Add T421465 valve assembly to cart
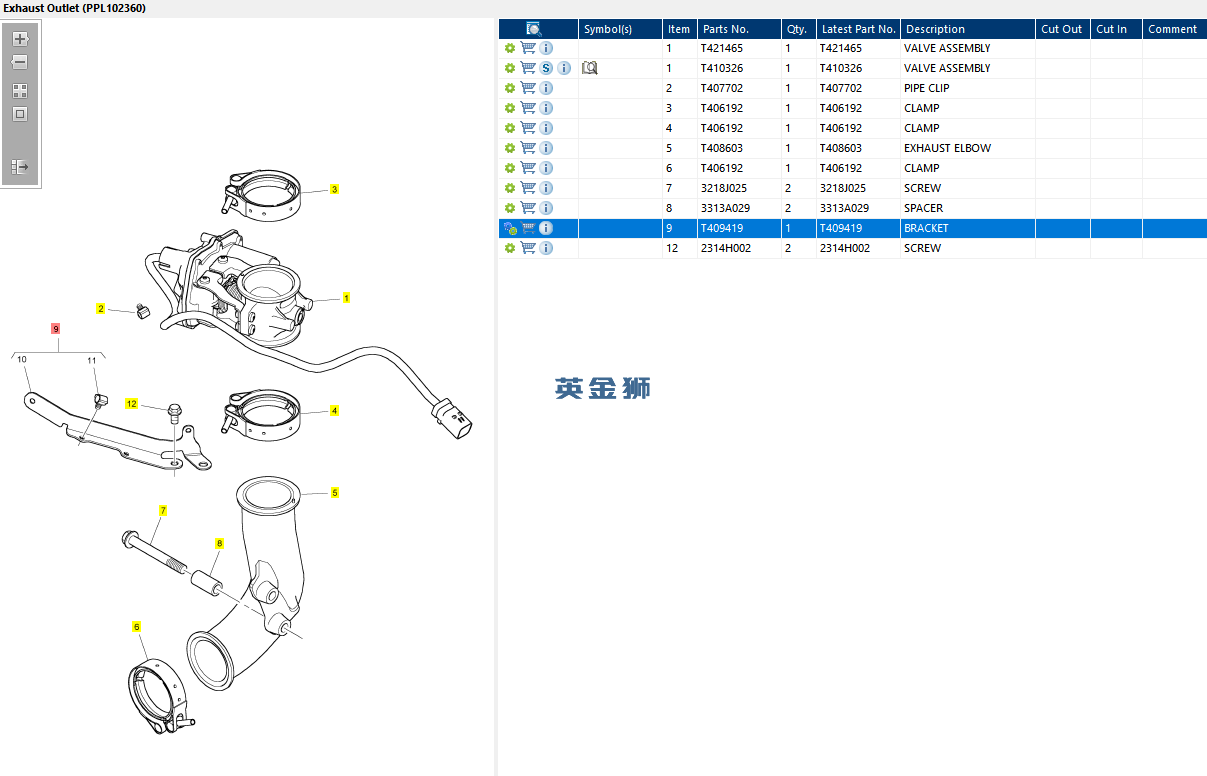 click(528, 48)
